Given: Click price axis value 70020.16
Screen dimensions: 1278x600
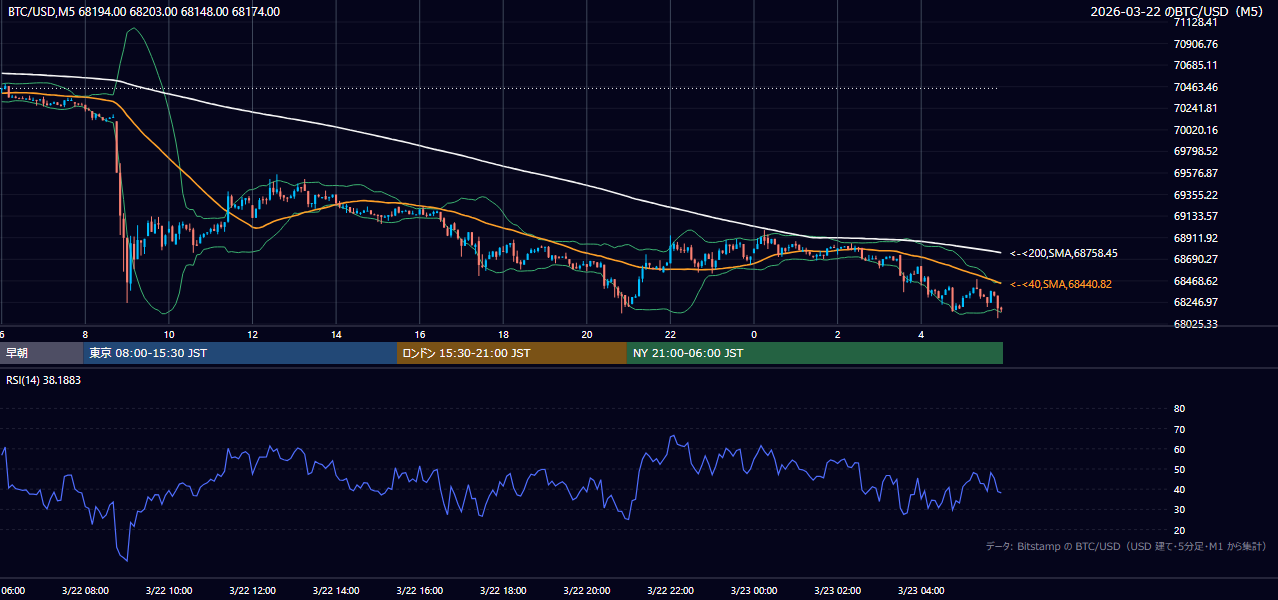Looking at the screenshot, I should tap(1196, 130).
